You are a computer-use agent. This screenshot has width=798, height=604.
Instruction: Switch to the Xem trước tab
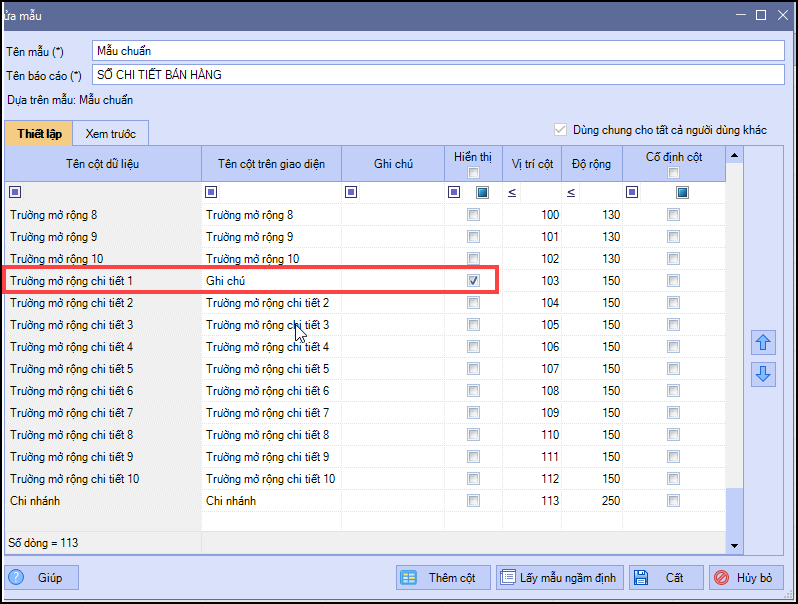[x=110, y=133]
